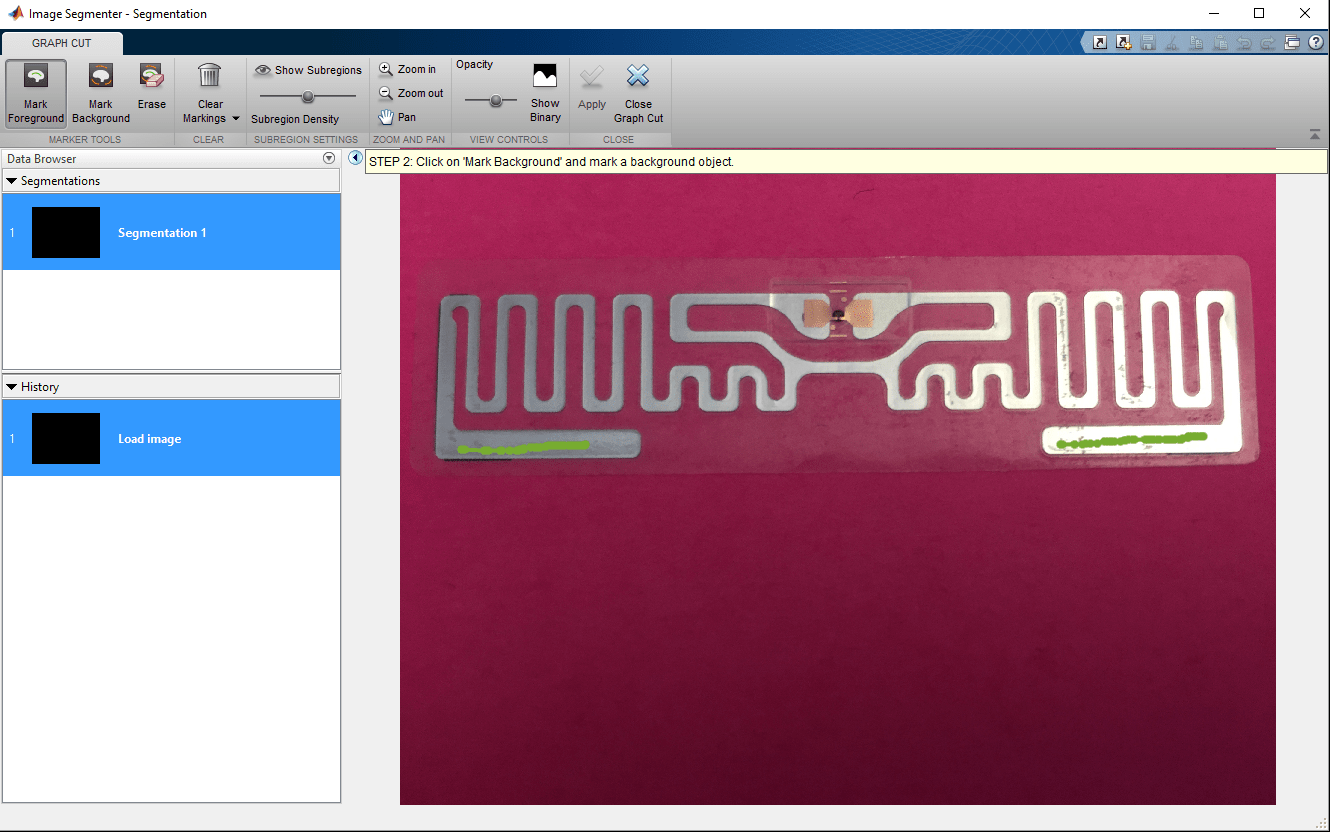Collapse the Data Browser panel with the arrow

(x=355, y=158)
